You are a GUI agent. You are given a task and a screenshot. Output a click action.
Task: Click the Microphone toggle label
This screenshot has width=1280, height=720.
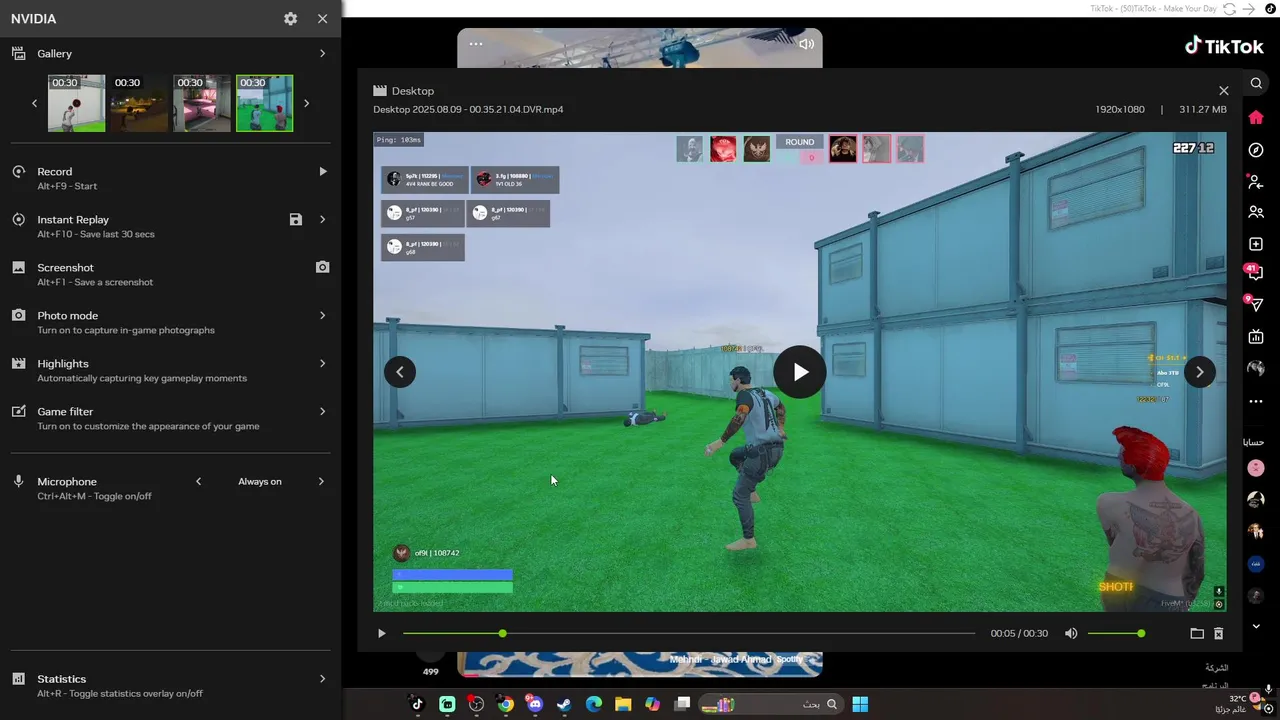[67, 481]
